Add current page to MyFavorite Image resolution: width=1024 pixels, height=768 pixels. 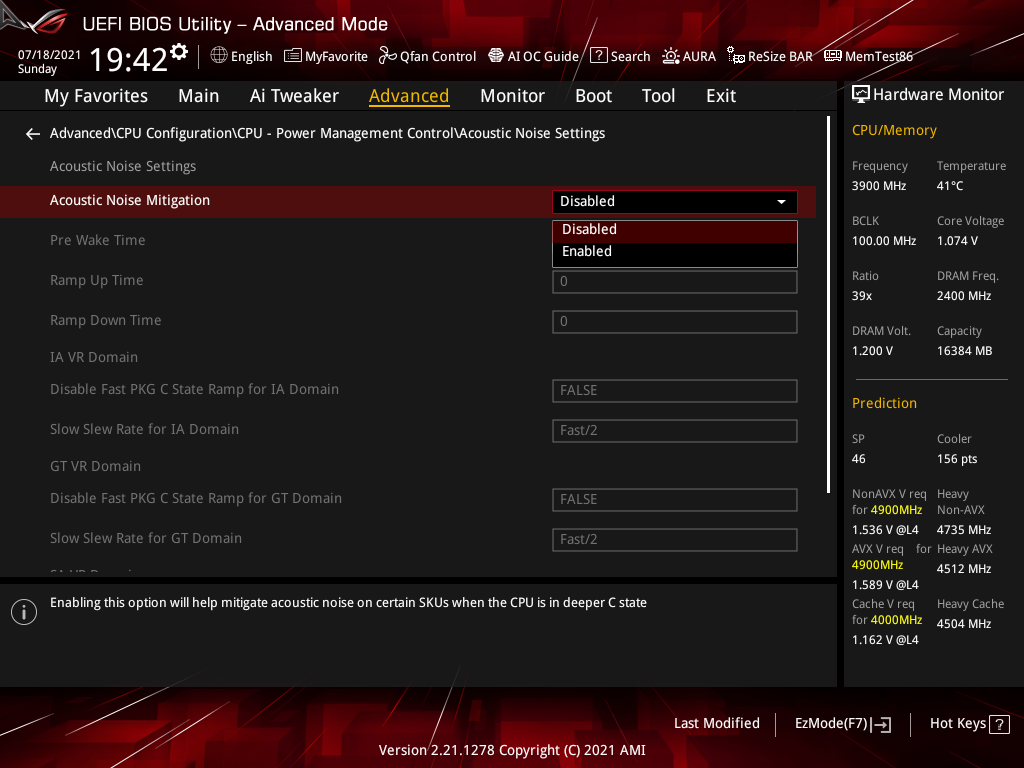pyautogui.click(x=325, y=56)
